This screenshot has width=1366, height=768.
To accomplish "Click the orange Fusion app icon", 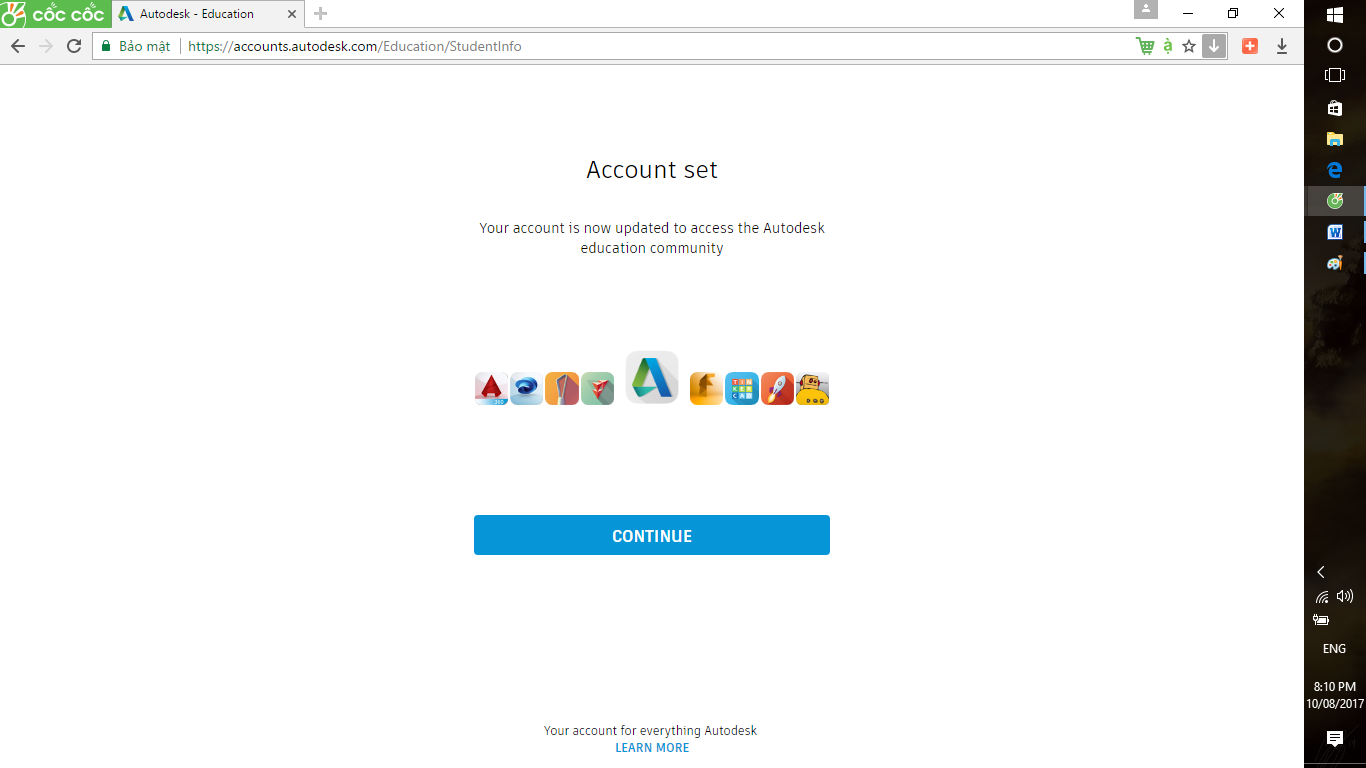I will click(706, 389).
